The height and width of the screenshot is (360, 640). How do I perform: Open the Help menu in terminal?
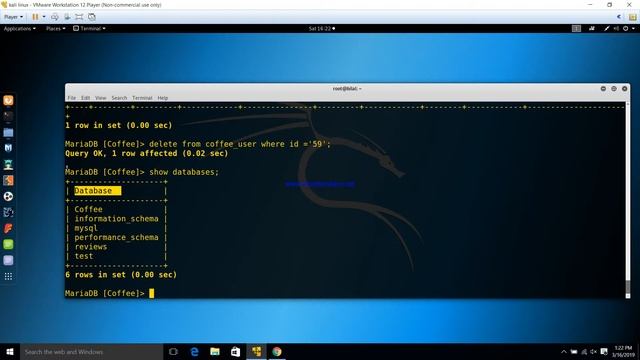click(162, 98)
